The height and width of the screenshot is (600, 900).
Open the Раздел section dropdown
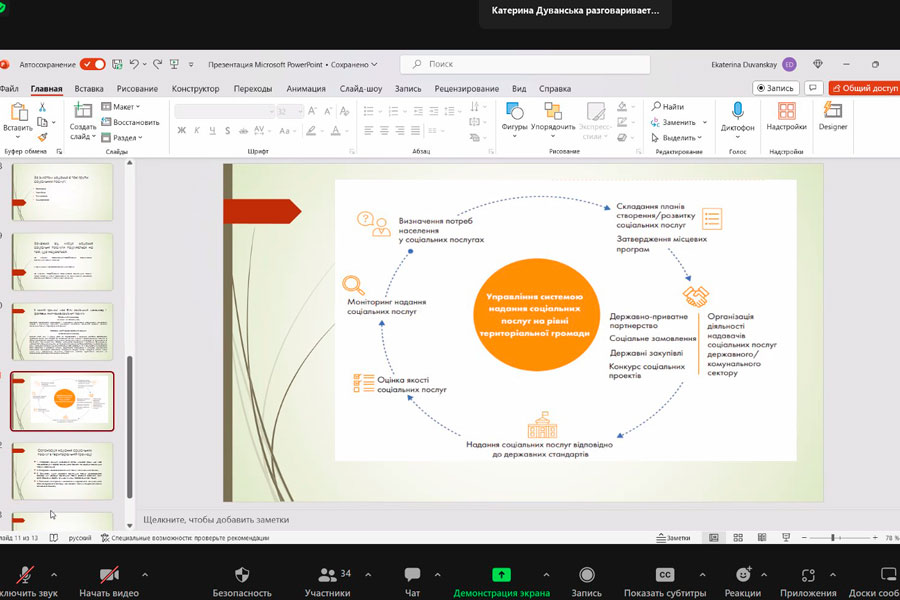pos(124,138)
